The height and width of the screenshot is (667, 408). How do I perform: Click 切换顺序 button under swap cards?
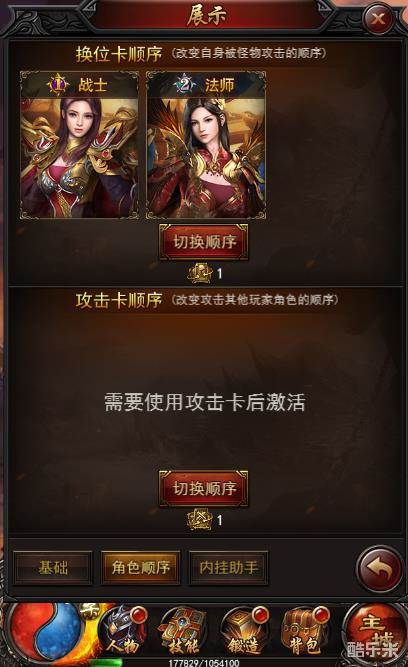204,242
